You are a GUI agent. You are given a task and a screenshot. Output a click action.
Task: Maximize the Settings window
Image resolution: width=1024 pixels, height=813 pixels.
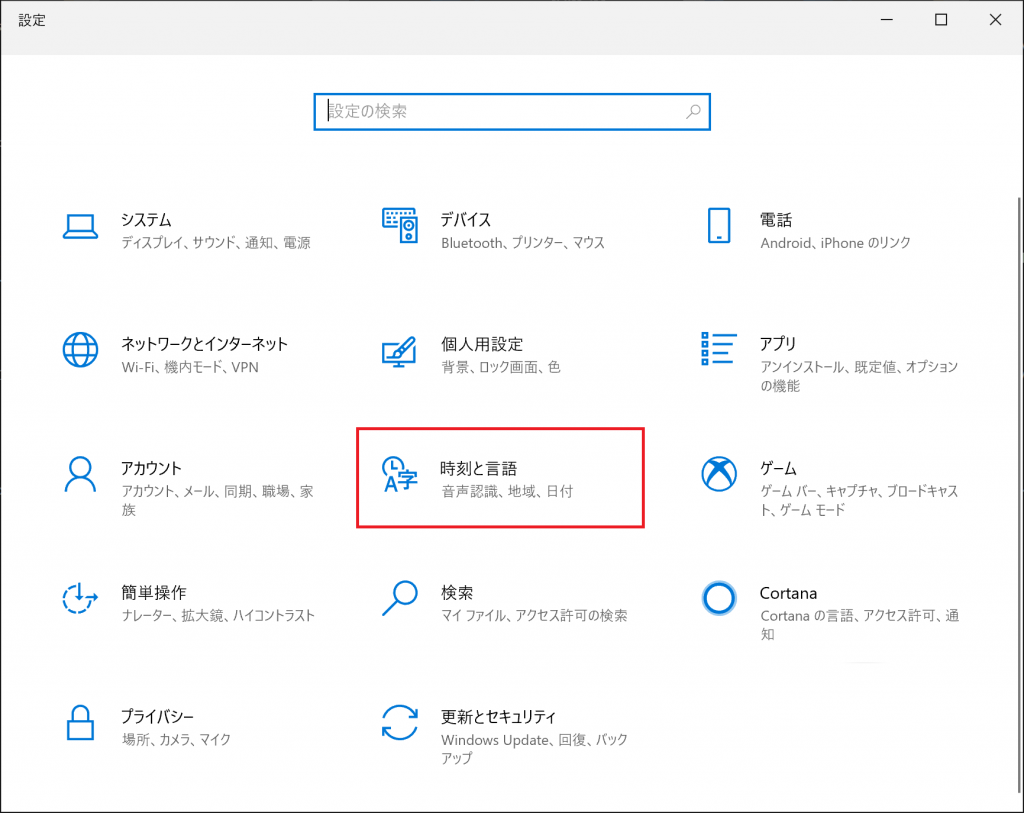click(940, 19)
